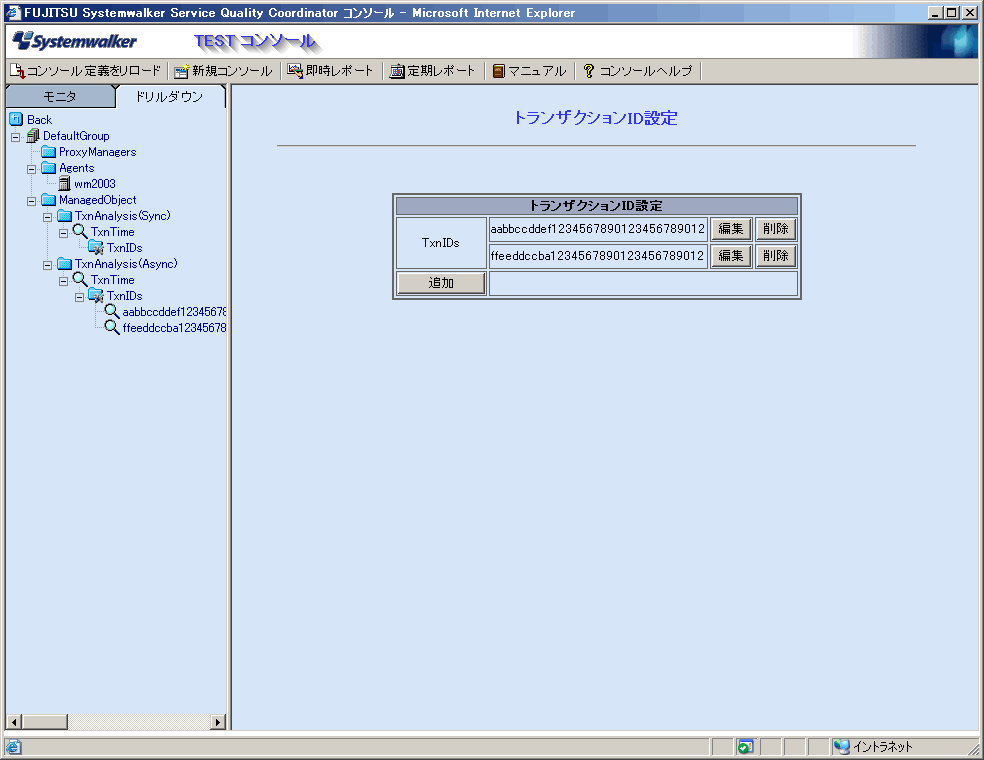Image resolution: width=984 pixels, height=760 pixels.
Task: Click the TEST コンソール title text
Action: (x=254, y=41)
